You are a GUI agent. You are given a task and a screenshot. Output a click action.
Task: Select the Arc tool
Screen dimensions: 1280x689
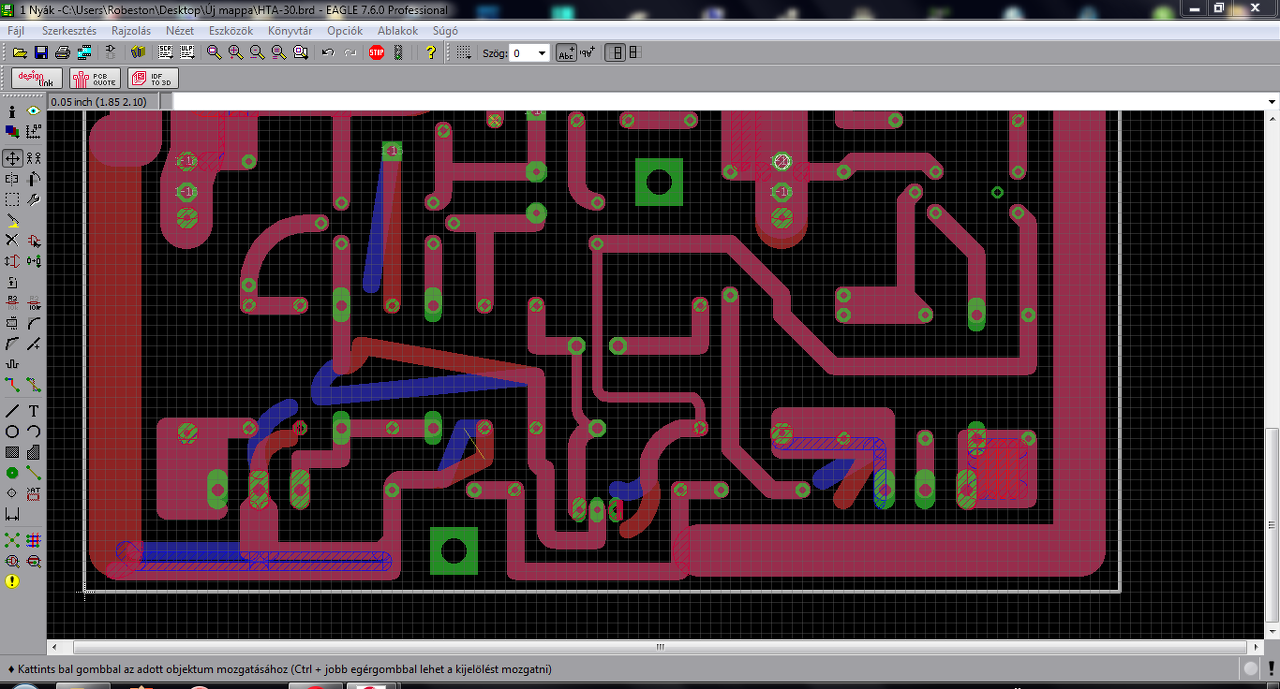tap(34, 431)
